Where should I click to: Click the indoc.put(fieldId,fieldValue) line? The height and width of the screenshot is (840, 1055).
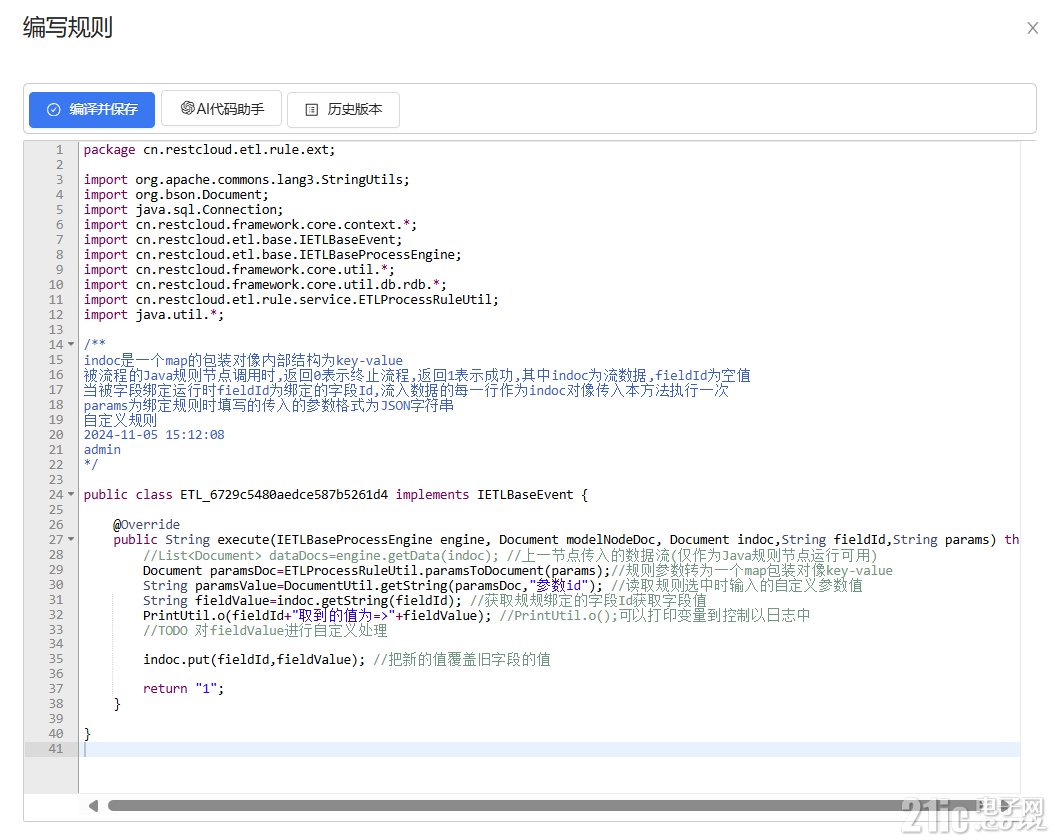click(x=254, y=660)
